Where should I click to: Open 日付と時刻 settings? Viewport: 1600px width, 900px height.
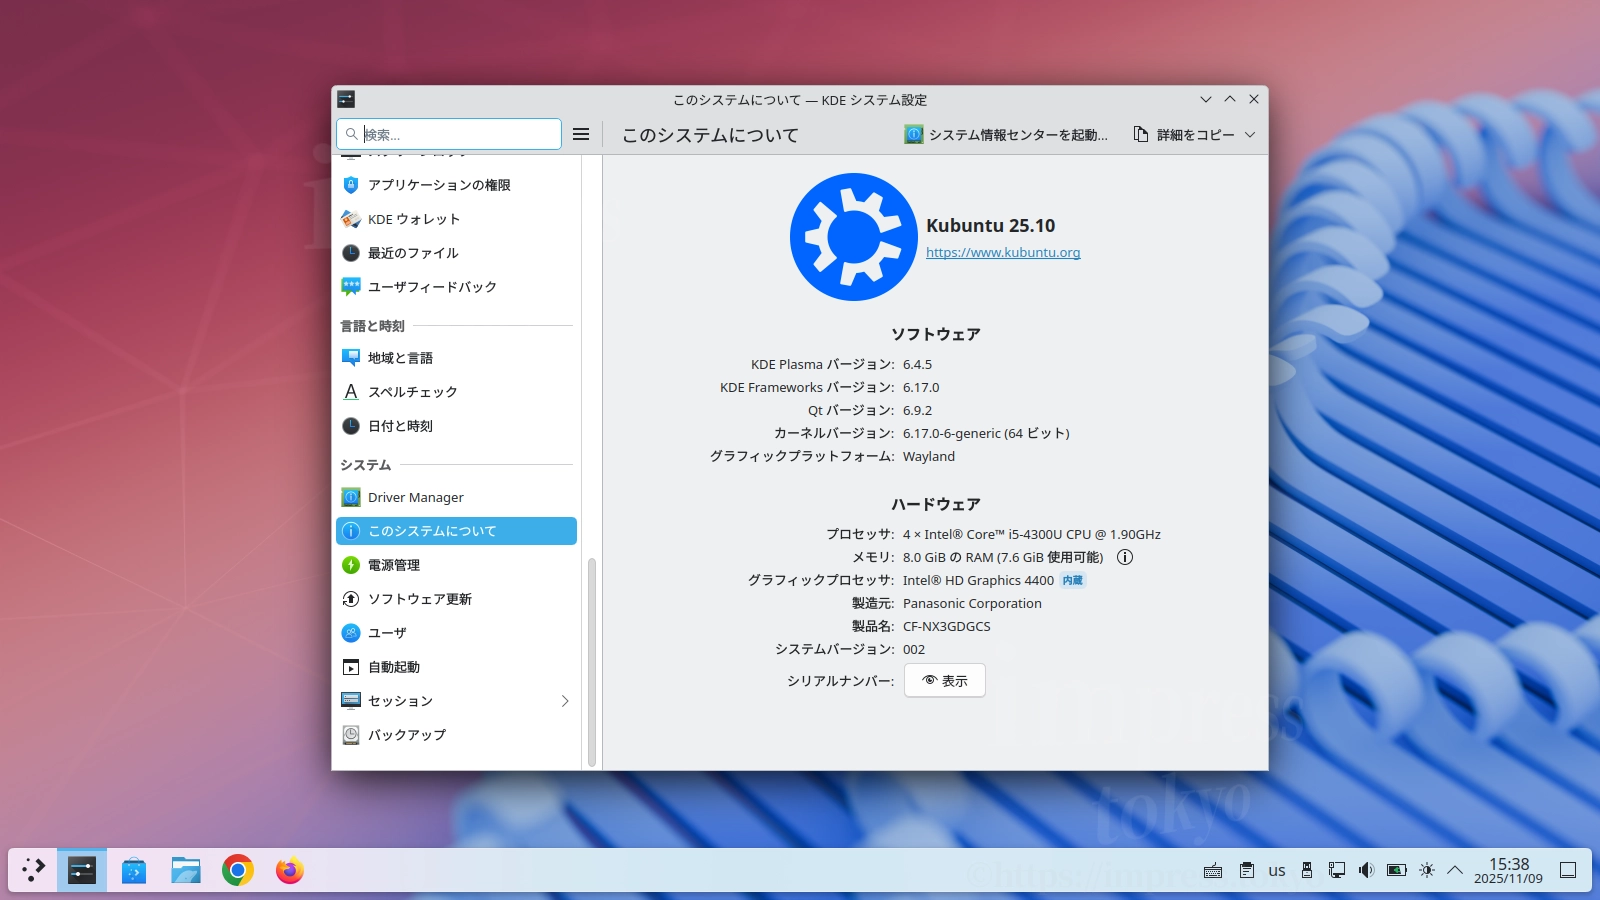point(456,426)
